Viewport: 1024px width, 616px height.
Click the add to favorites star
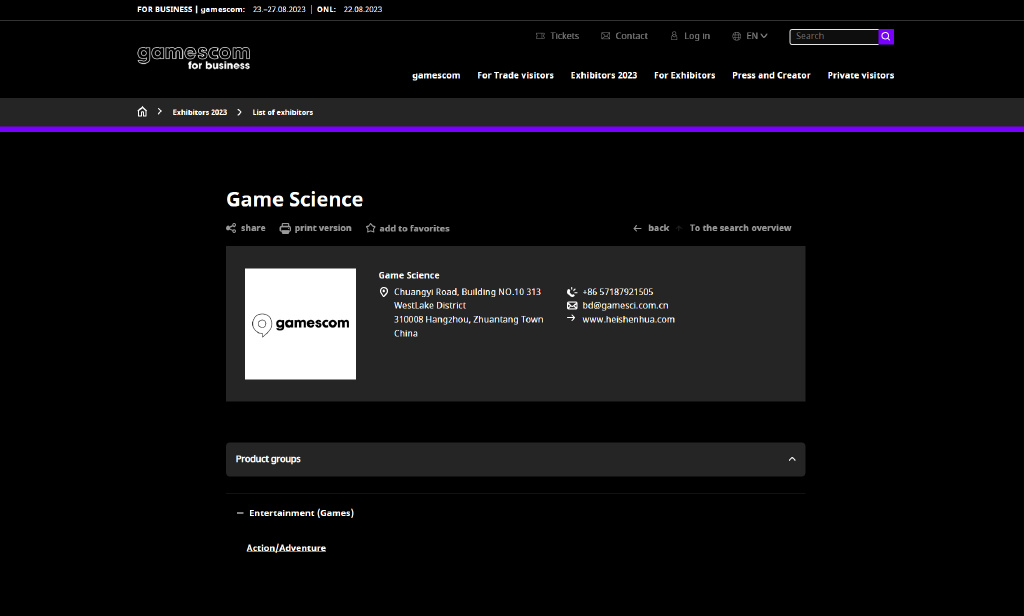(x=370, y=228)
